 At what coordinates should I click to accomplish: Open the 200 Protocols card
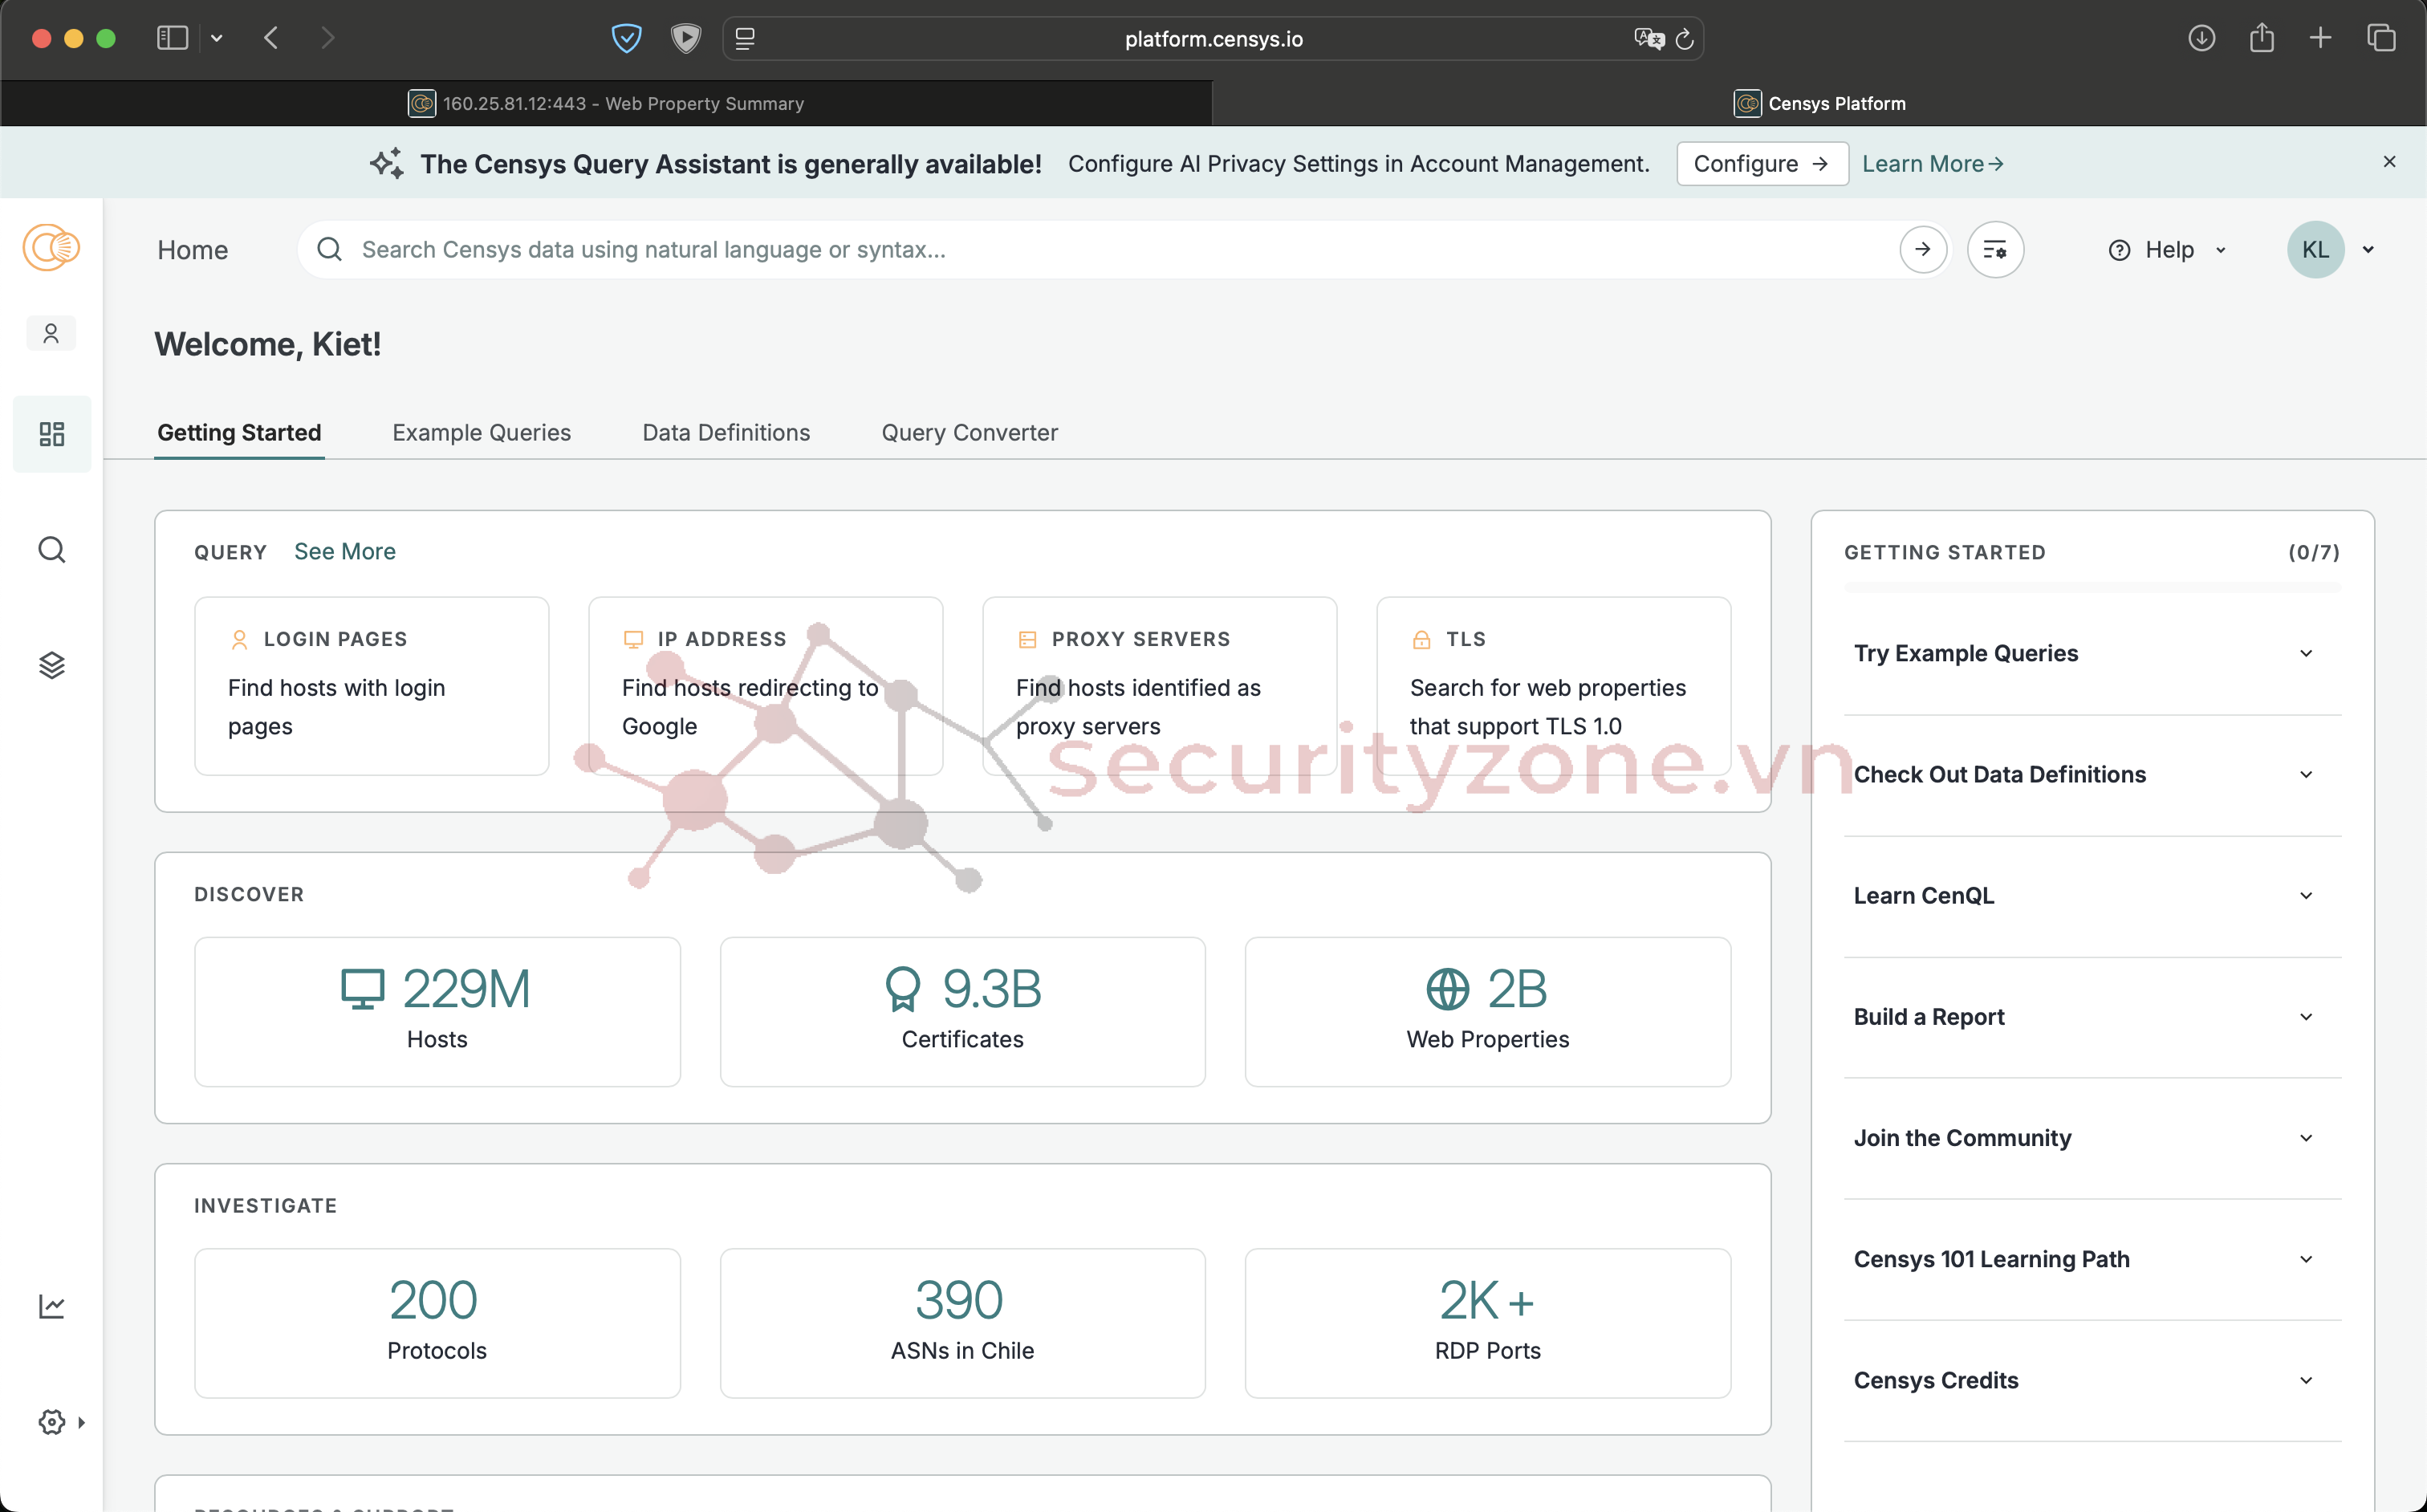click(437, 1322)
